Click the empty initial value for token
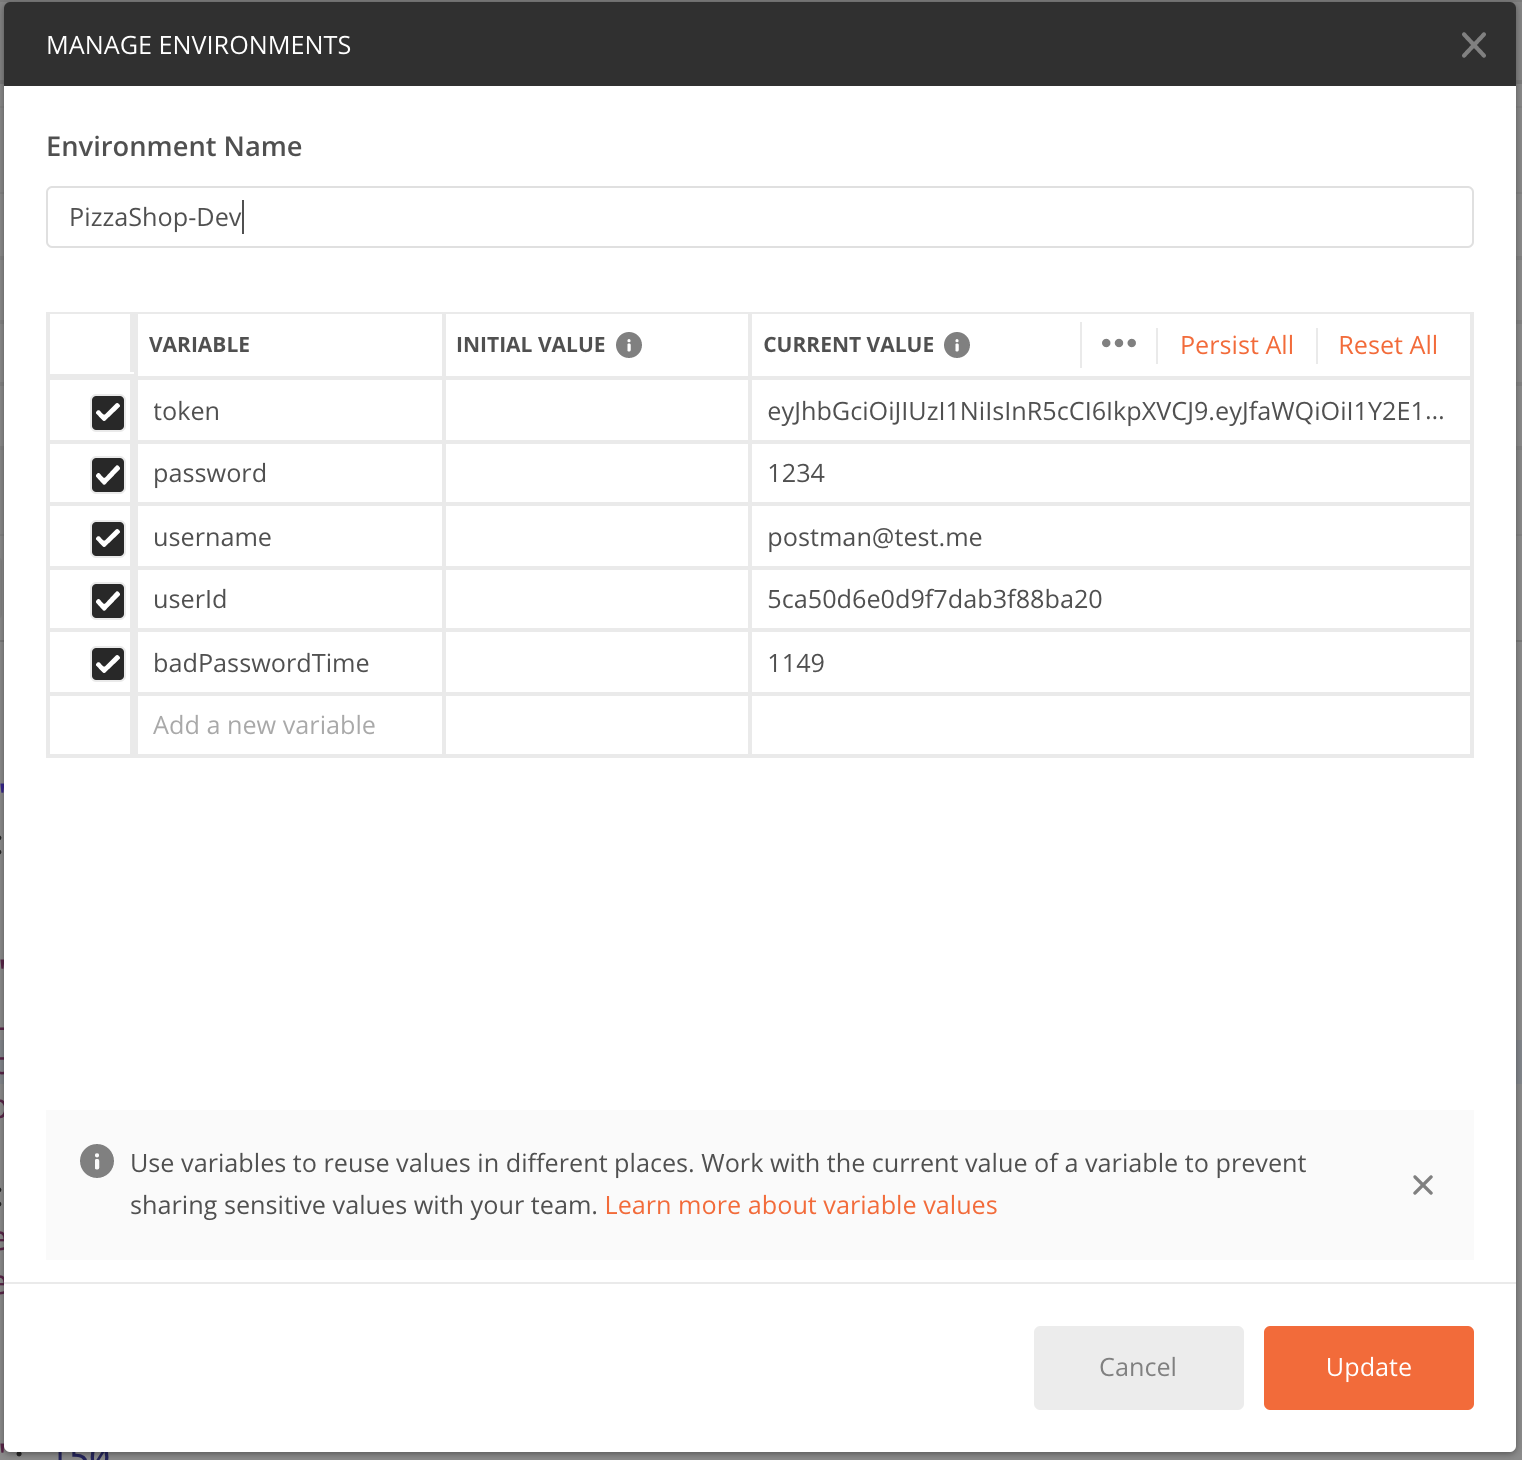This screenshot has width=1522, height=1460. click(597, 411)
